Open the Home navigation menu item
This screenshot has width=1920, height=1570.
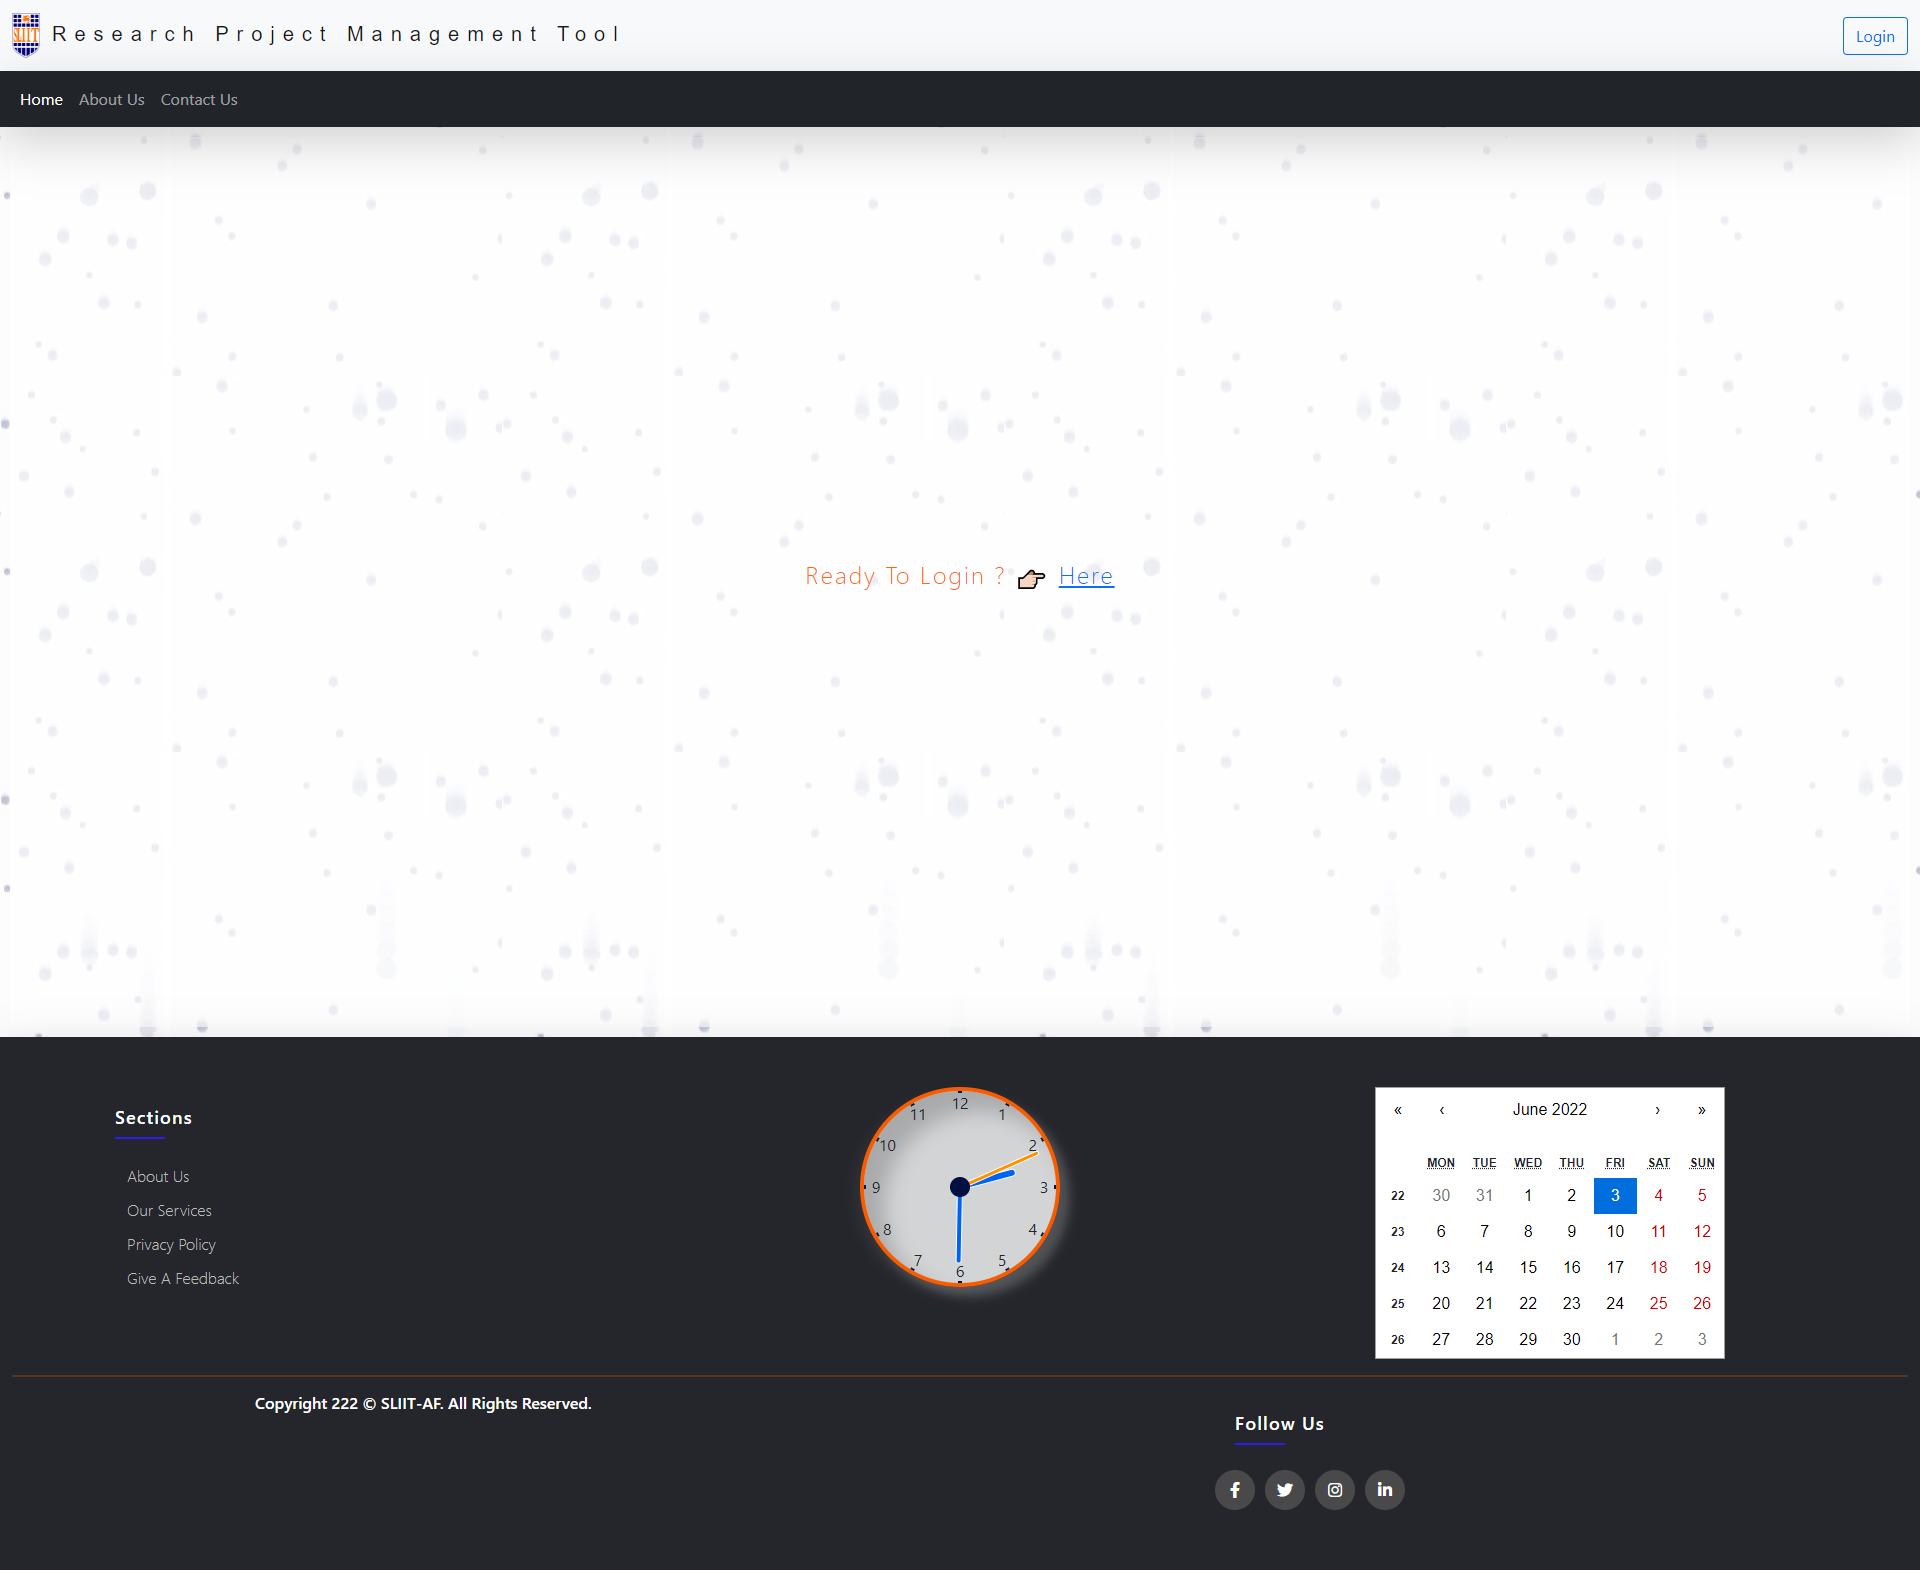pos(41,99)
